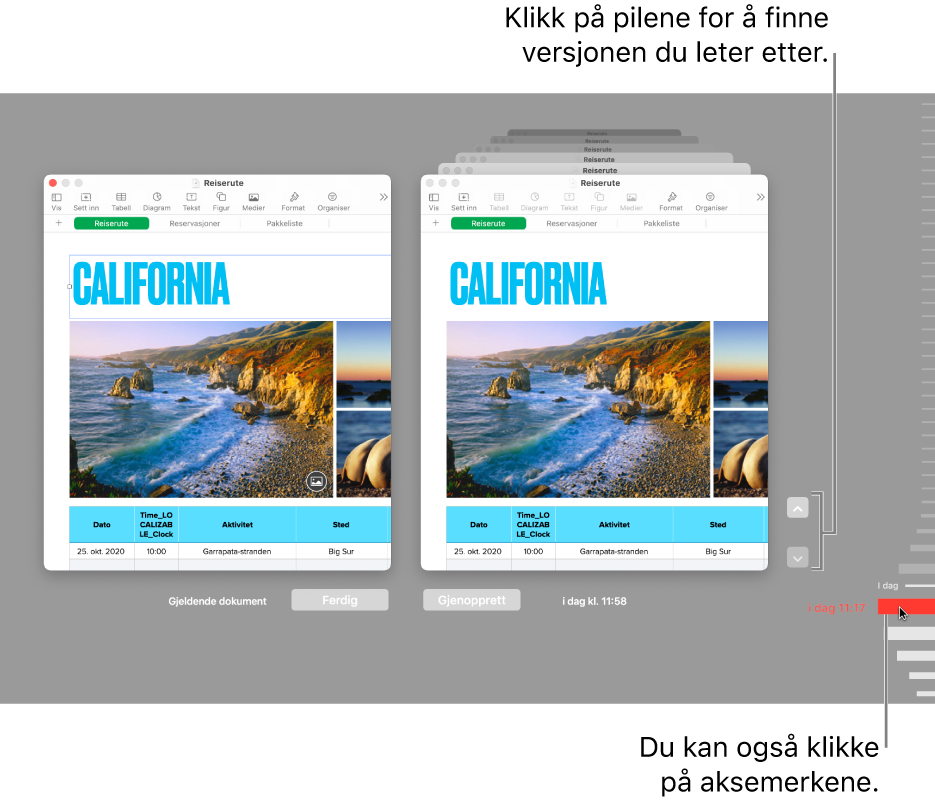This screenshot has height=809, width=935.
Task: Toggle Format sidebar in current document window
Action: click(293, 202)
